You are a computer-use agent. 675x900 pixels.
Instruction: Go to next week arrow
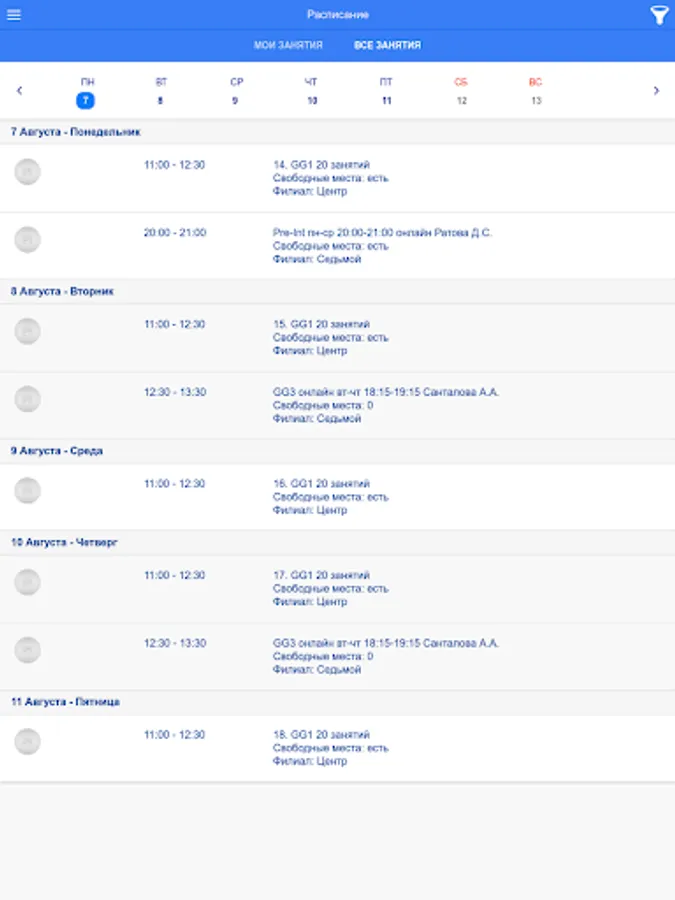coord(656,91)
